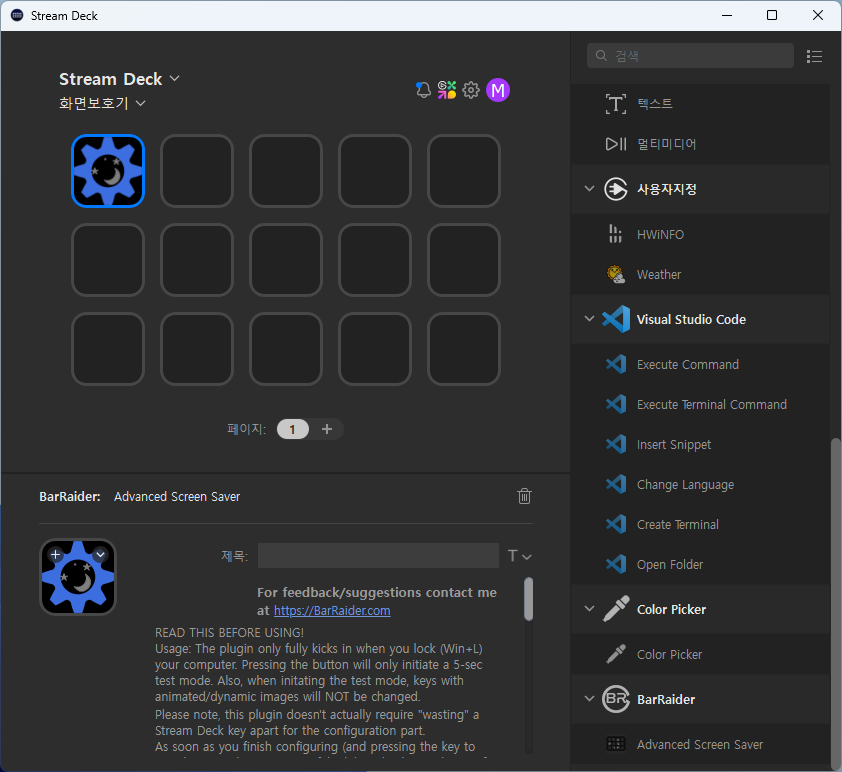842x772 pixels.
Task: Click the 'READ THIS BEFORE USING!' text
Action: tap(229, 632)
